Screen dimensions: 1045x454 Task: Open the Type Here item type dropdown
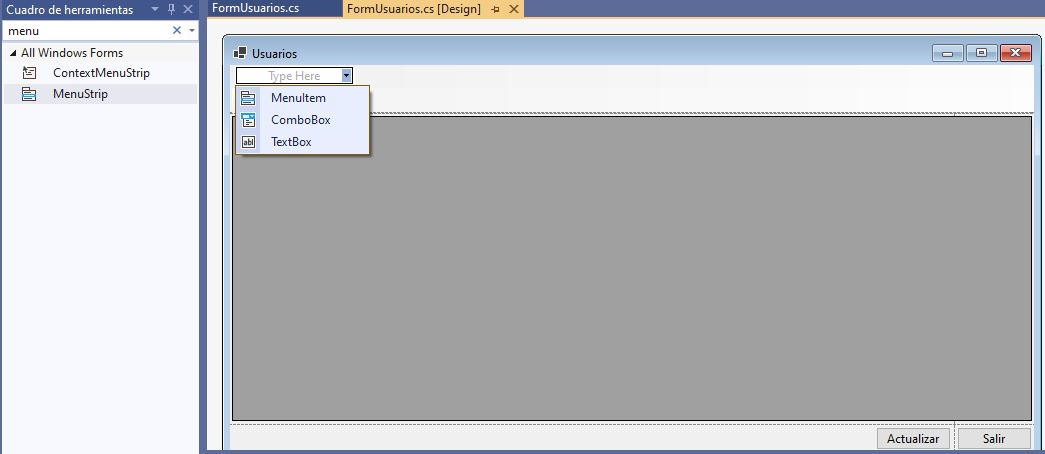347,76
